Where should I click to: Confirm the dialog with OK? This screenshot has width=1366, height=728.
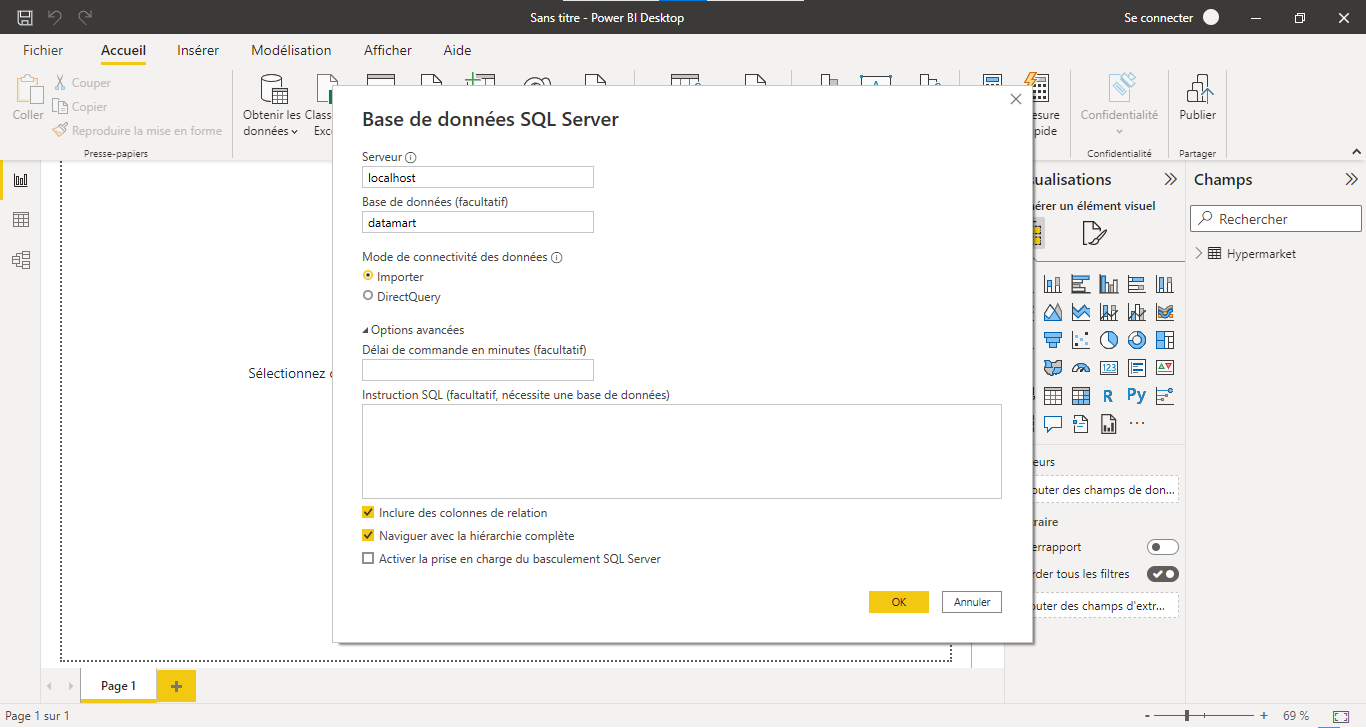click(x=899, y=602)
